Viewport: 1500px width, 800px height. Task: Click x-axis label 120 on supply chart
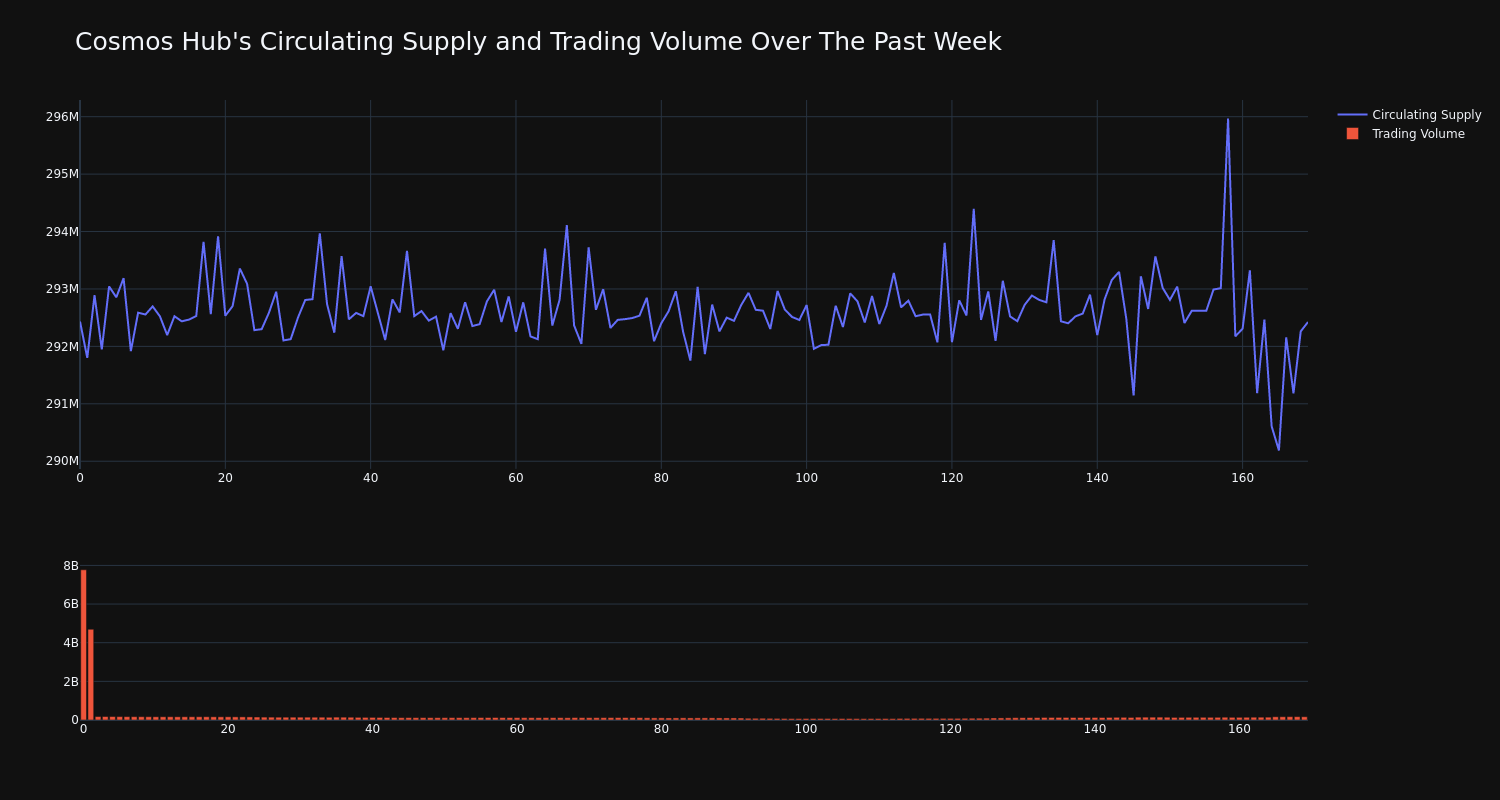[952, 478]
